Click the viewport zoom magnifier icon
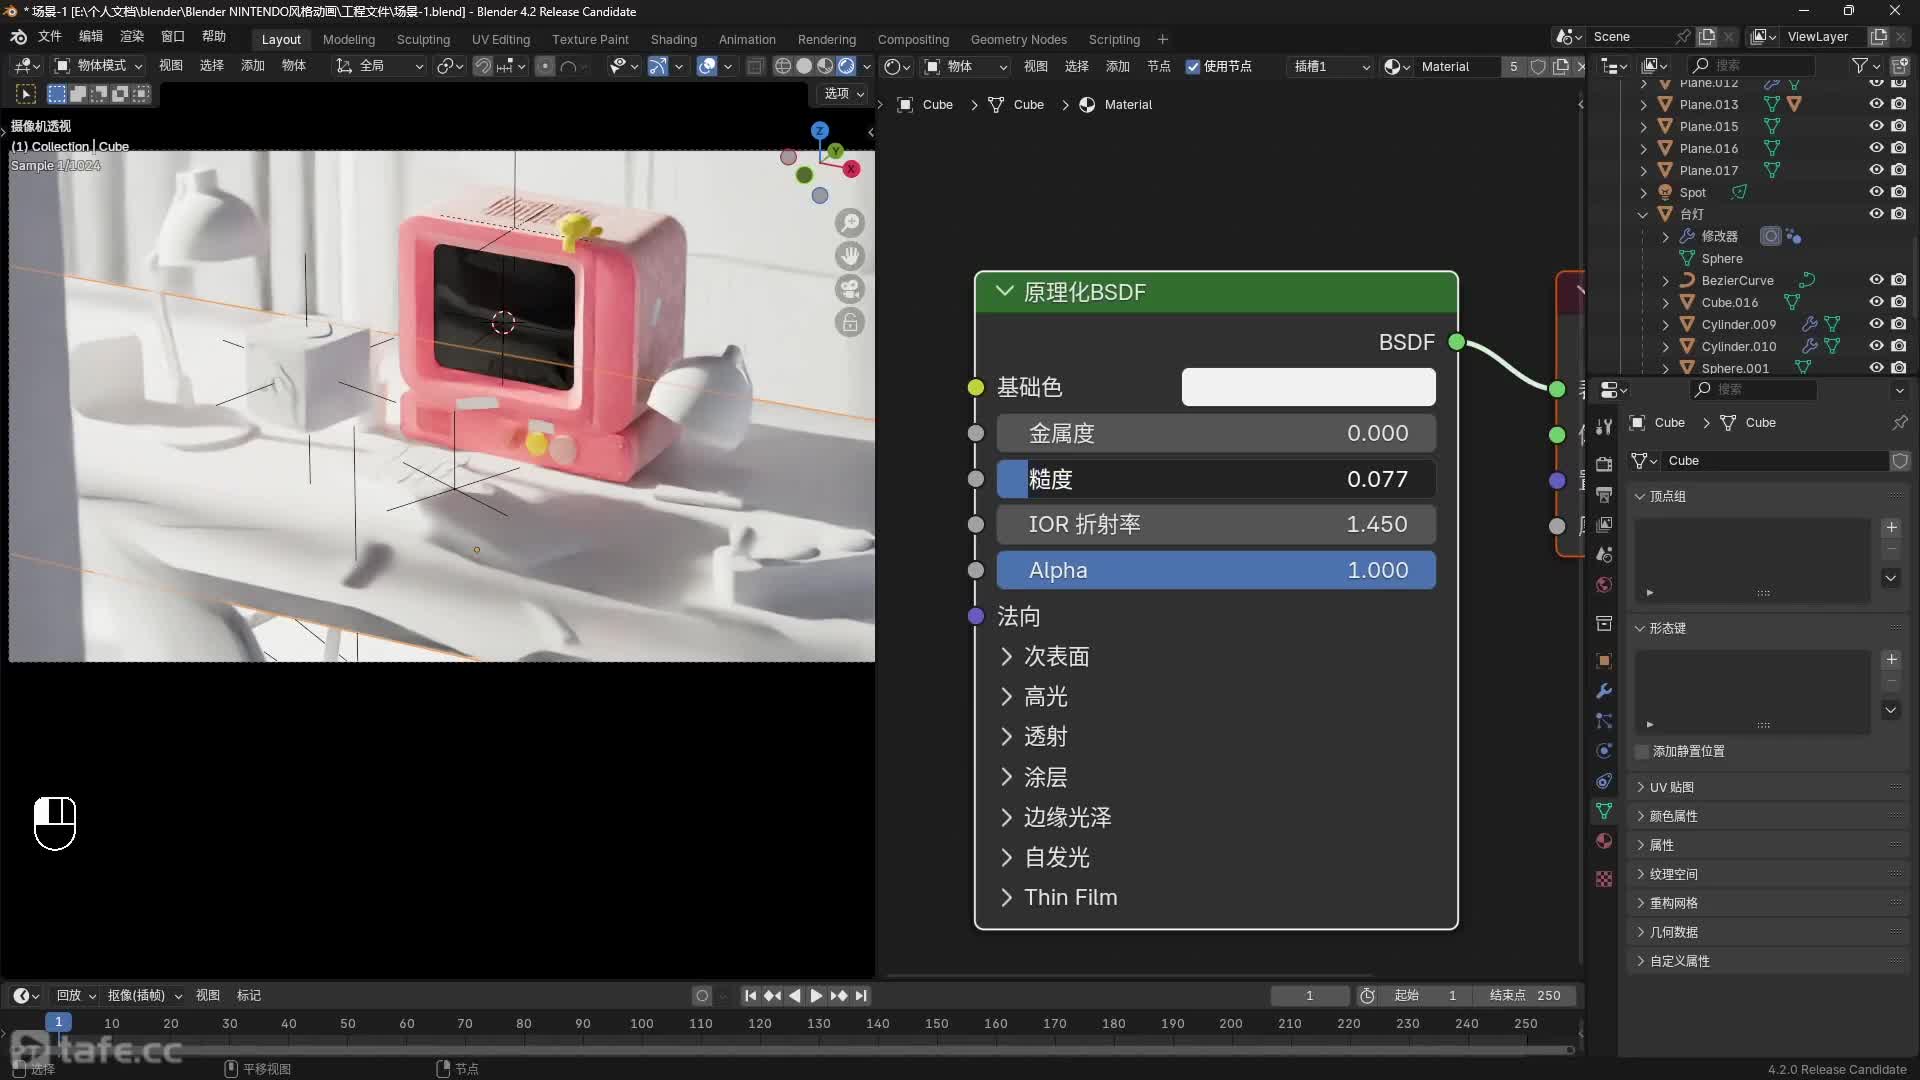Viewport: 1920px width, 1080px height. (850, 222)
